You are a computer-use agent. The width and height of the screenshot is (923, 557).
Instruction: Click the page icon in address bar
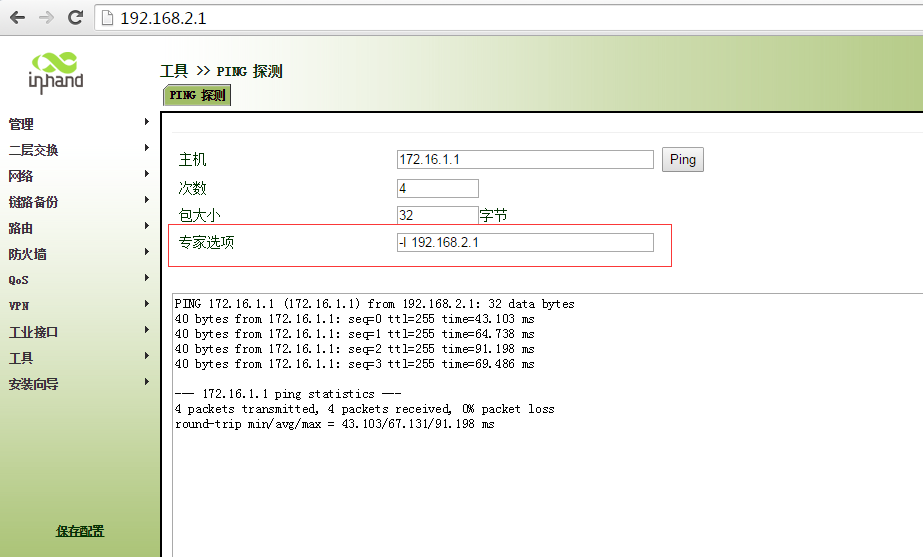coord(108,18)
